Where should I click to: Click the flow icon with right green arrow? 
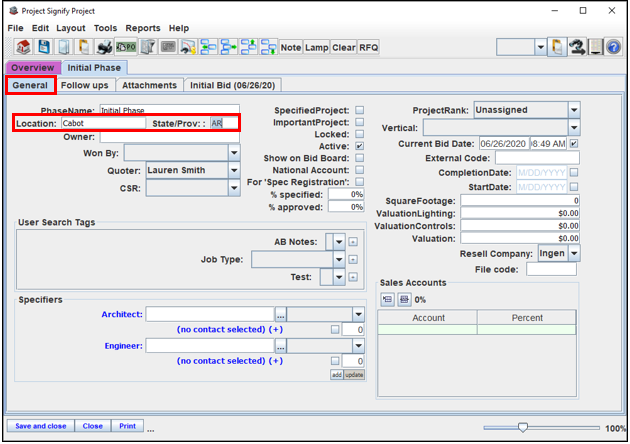[228, 47]
